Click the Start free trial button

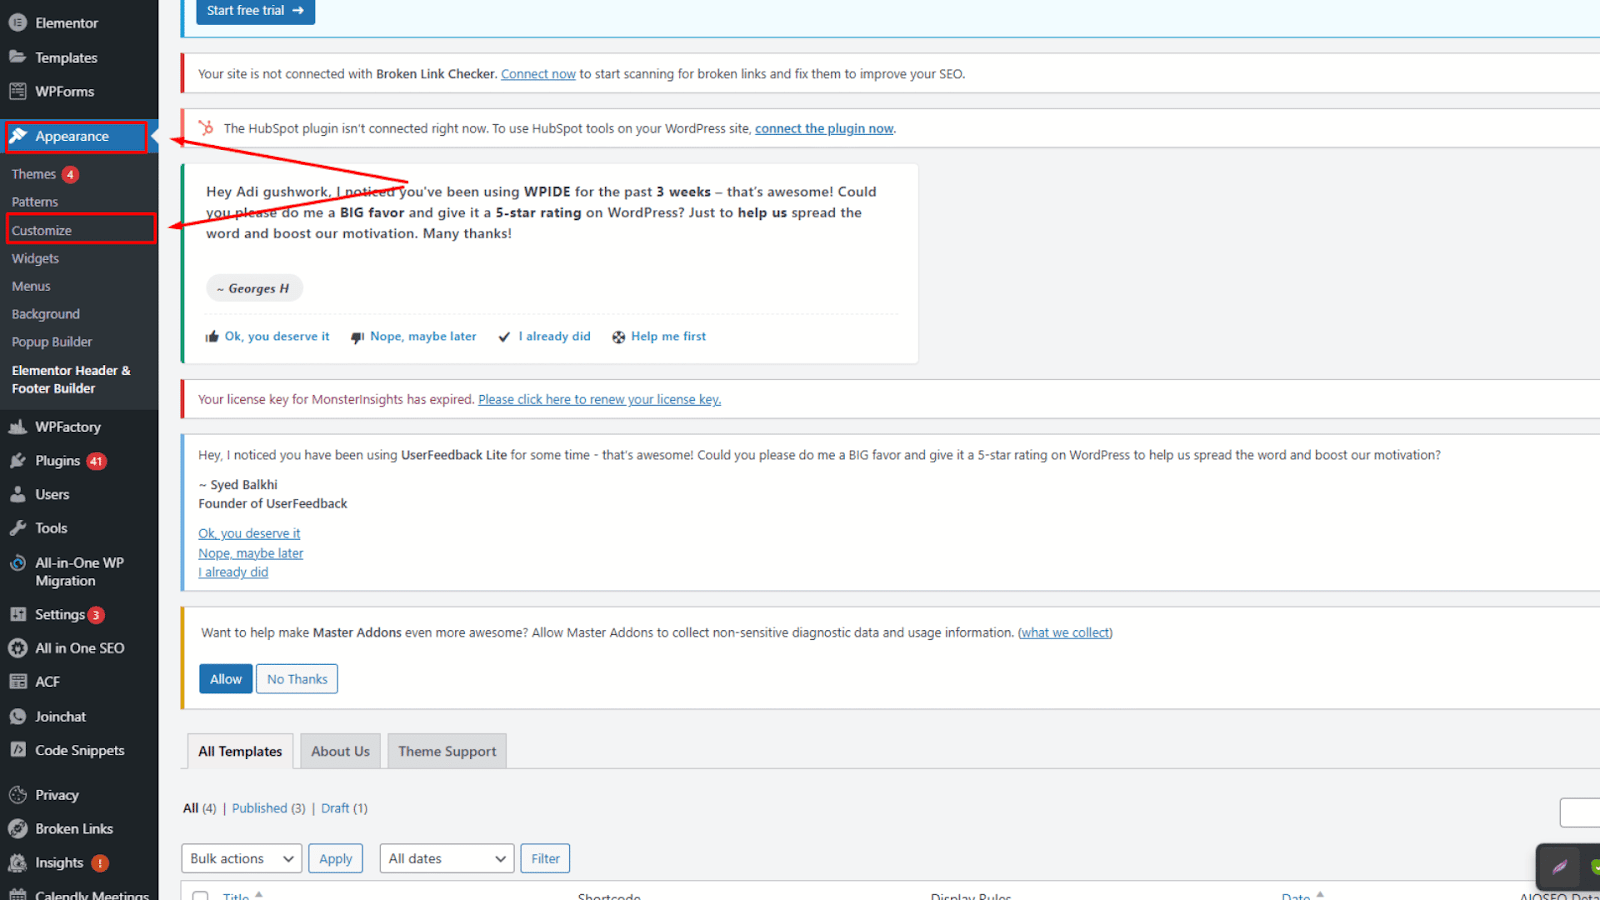tap(255, 11)
